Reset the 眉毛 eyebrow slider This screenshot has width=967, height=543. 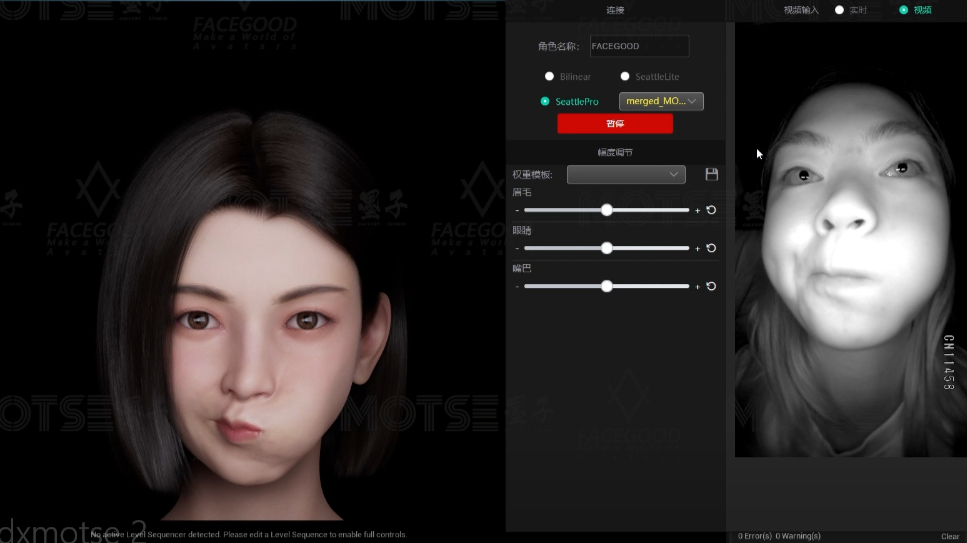[x=711, y=210]
